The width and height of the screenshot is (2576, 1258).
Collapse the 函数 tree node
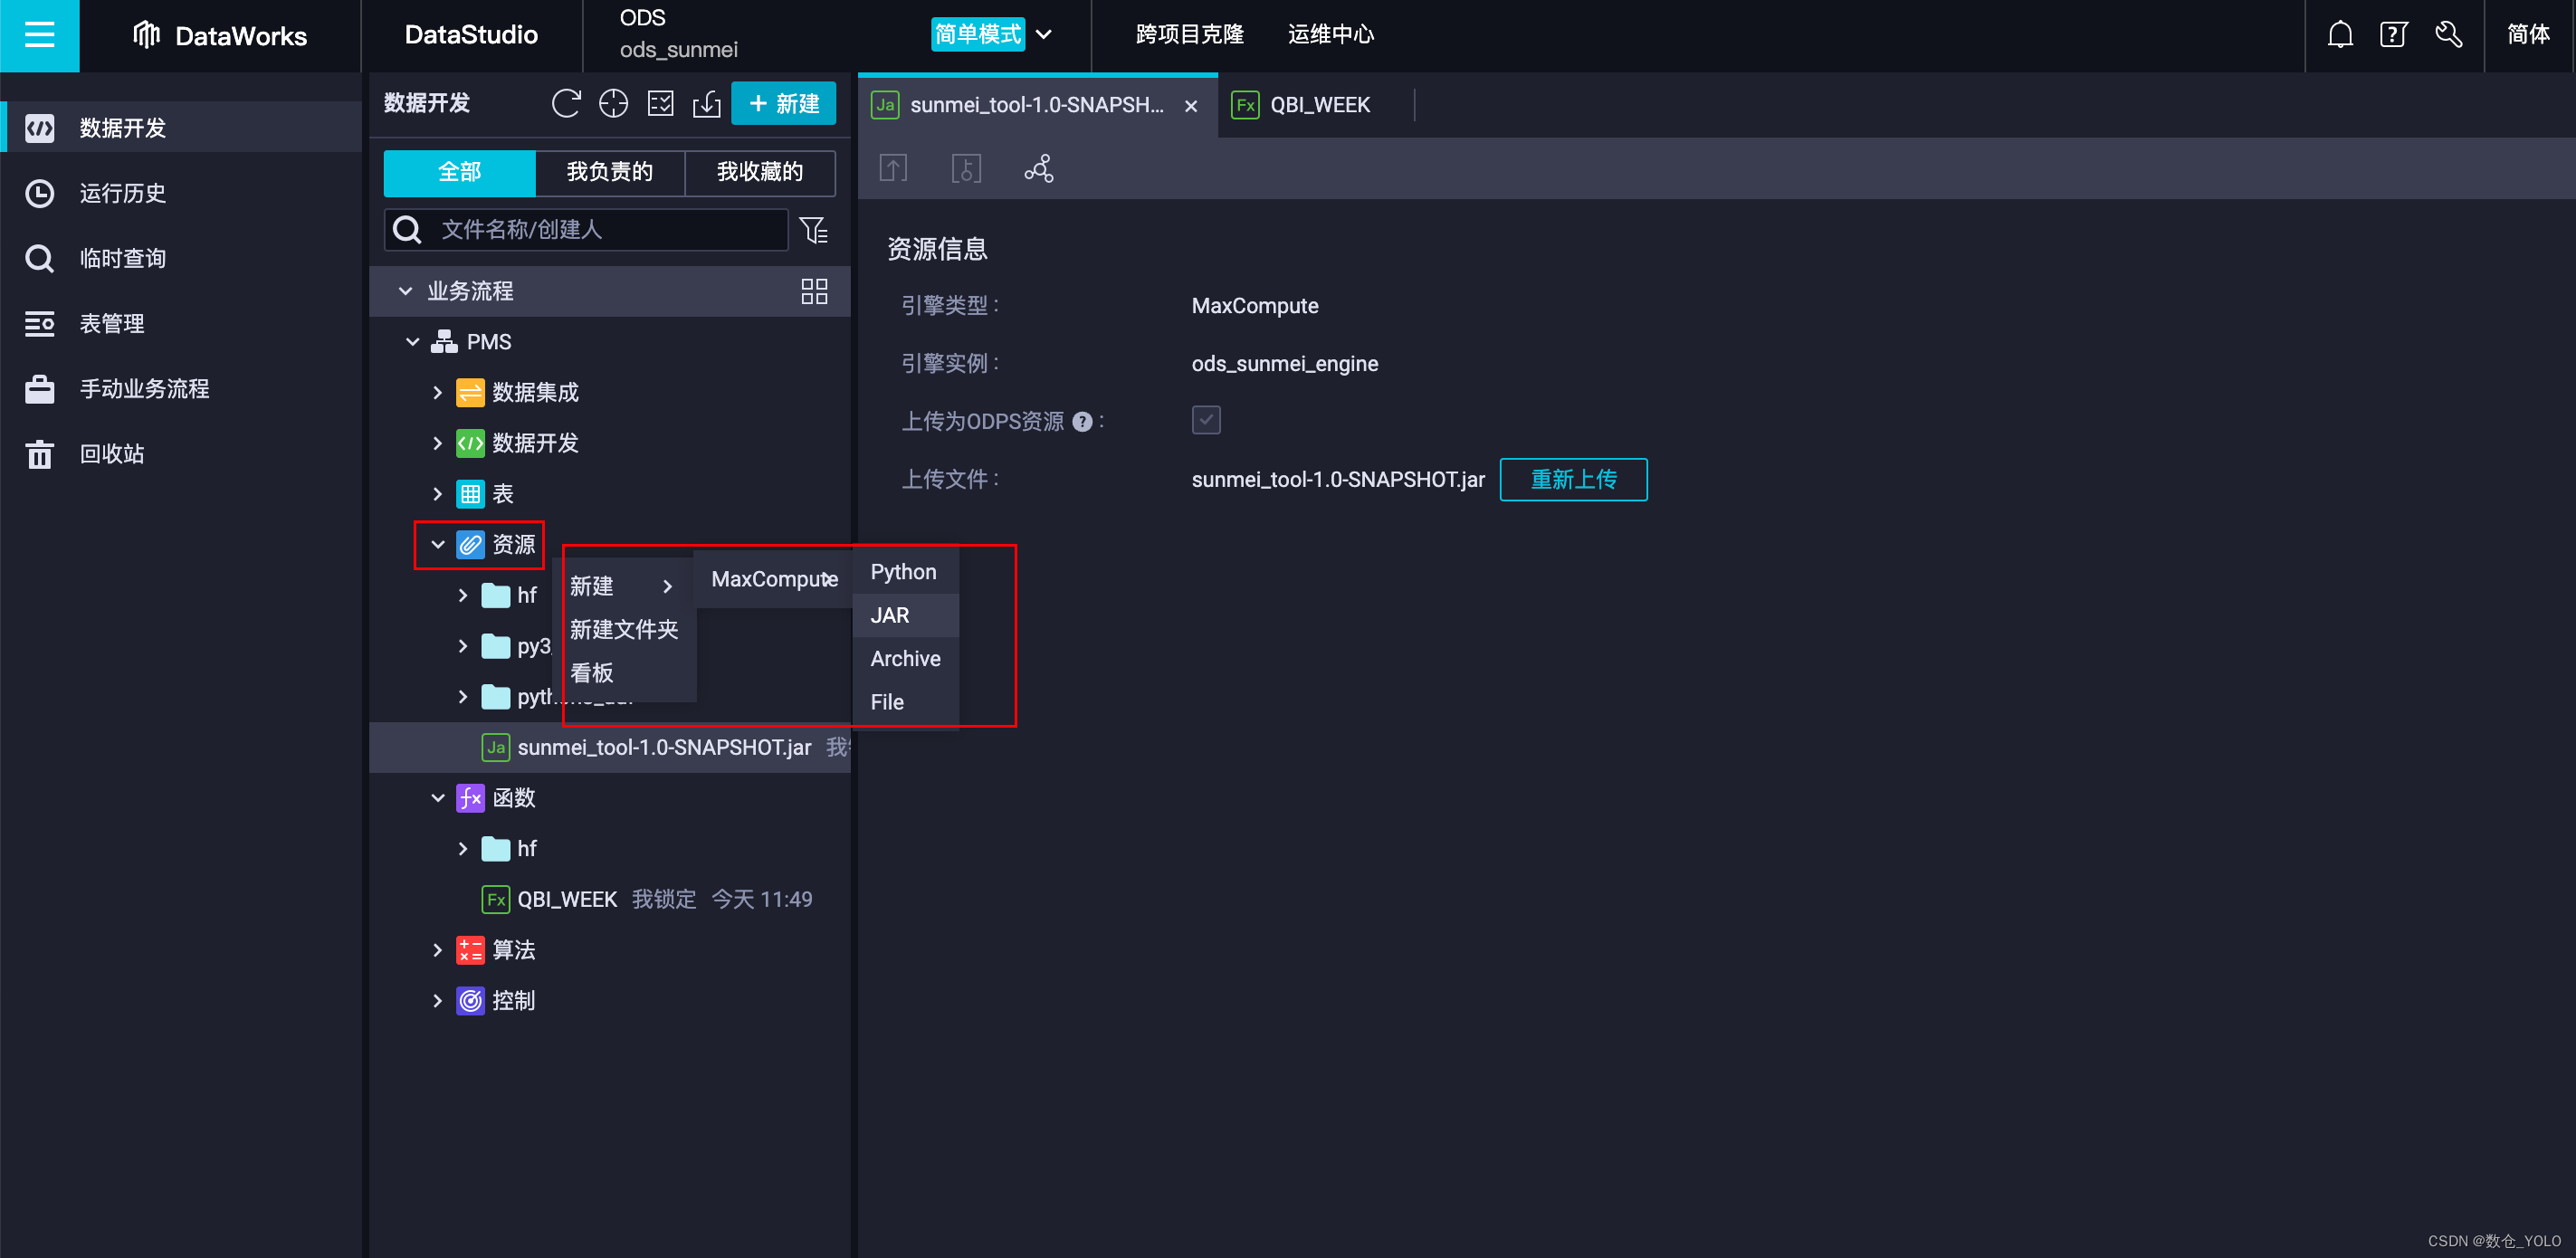[437, 798]
